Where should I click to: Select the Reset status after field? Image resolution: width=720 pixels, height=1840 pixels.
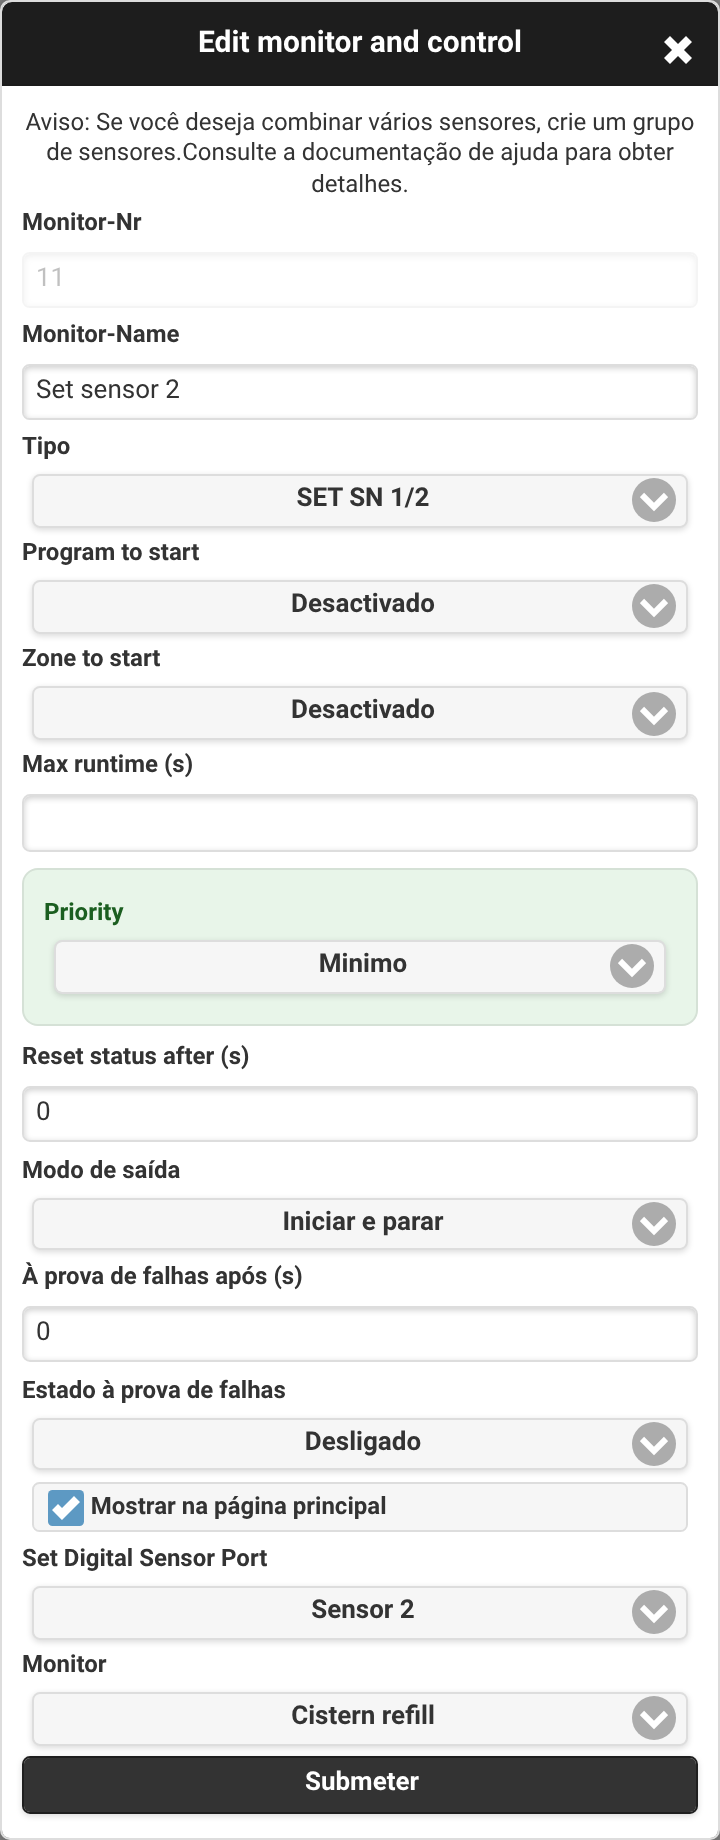tap(360, 1113)
